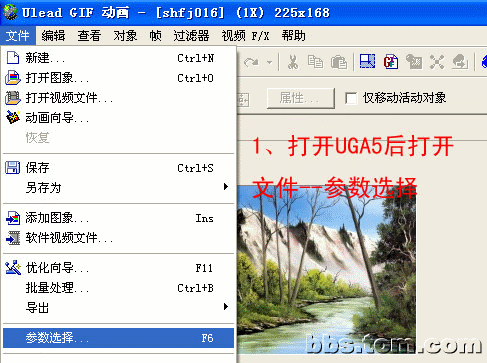
Task: Click the Copy toolbar icon
Action: point(315,62)
